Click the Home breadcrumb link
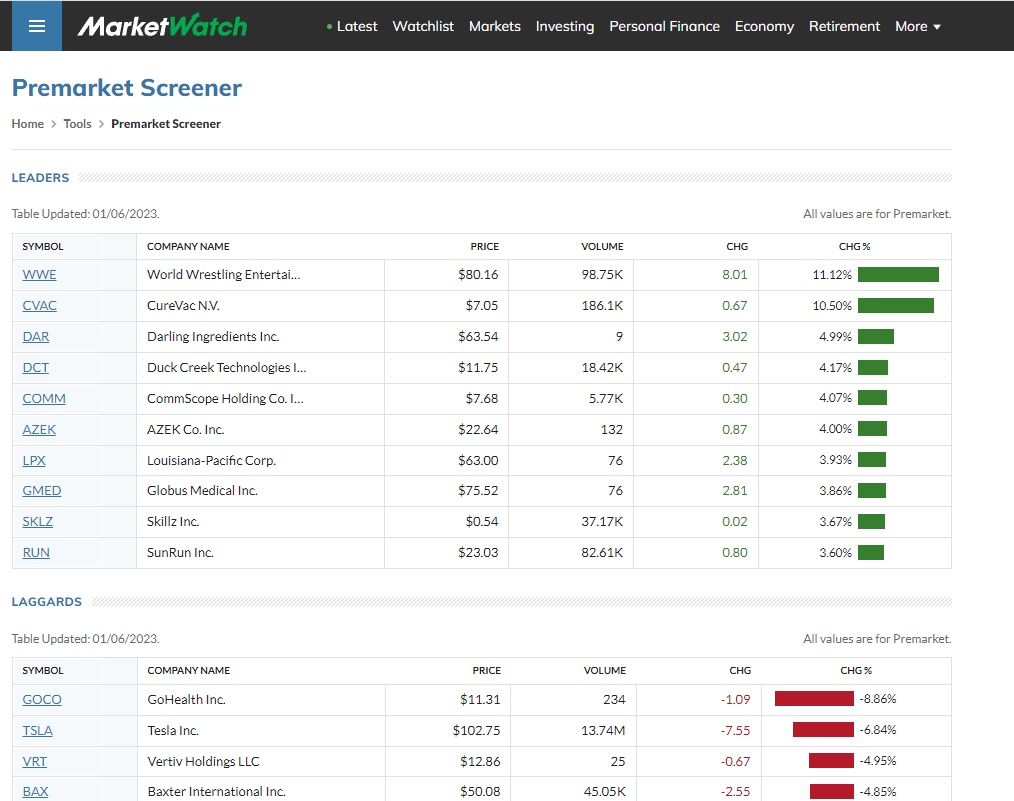Screen dimensions: 1014x801 point(28,123)
